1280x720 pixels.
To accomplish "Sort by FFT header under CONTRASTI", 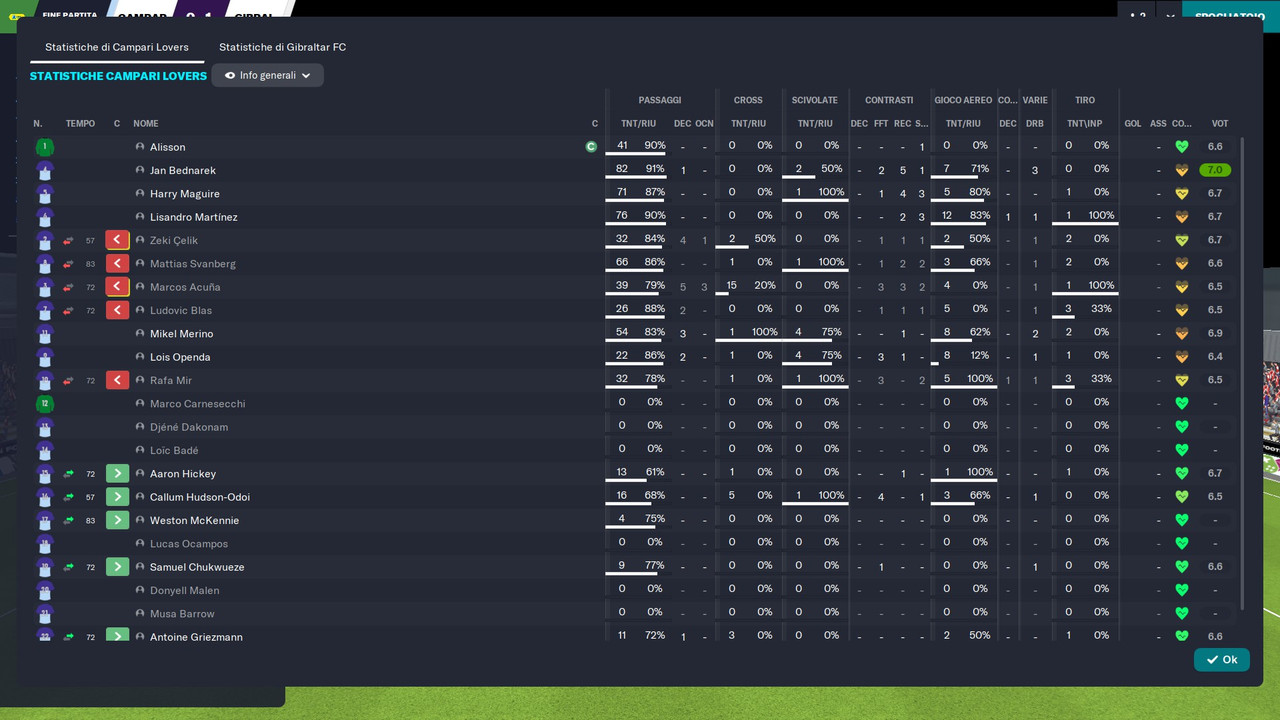I will (881, 124).
